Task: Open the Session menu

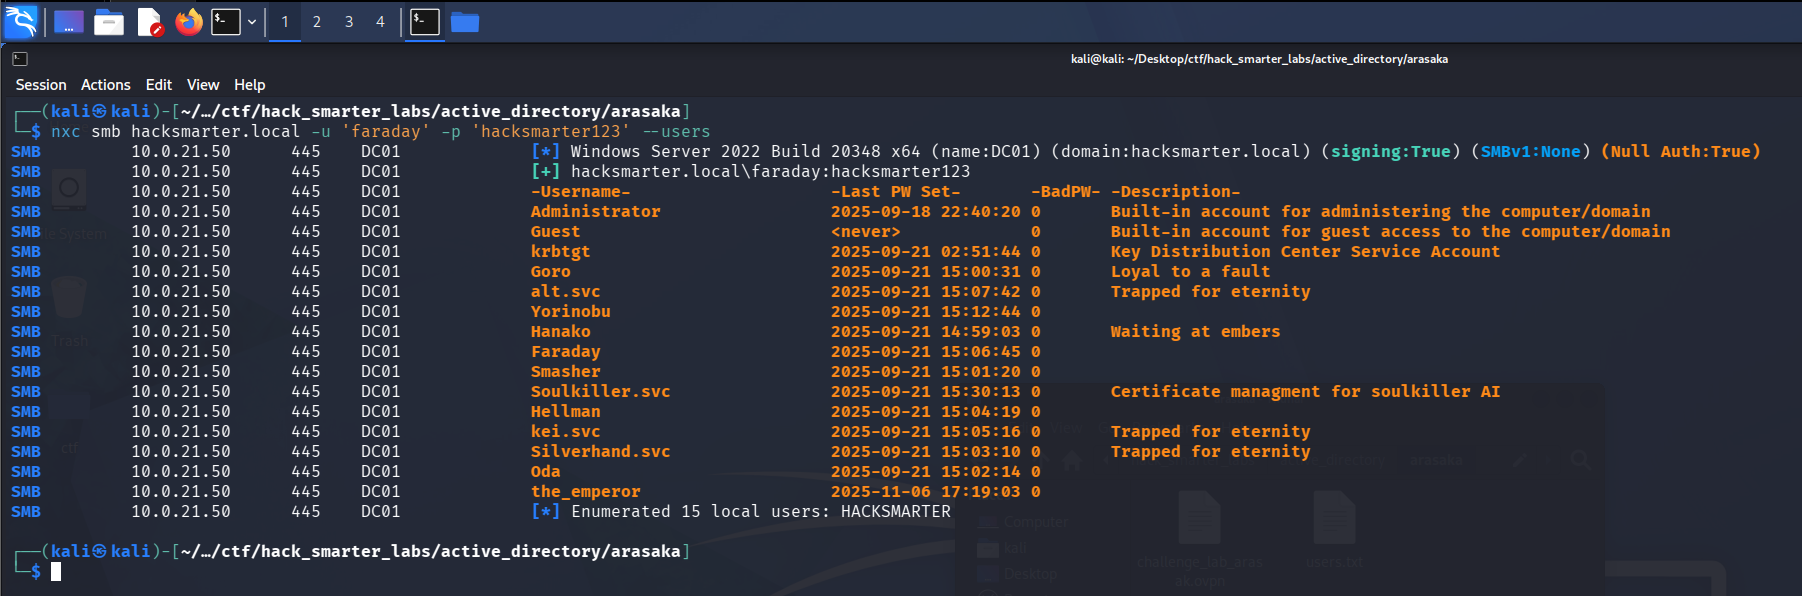Action: 41,85
